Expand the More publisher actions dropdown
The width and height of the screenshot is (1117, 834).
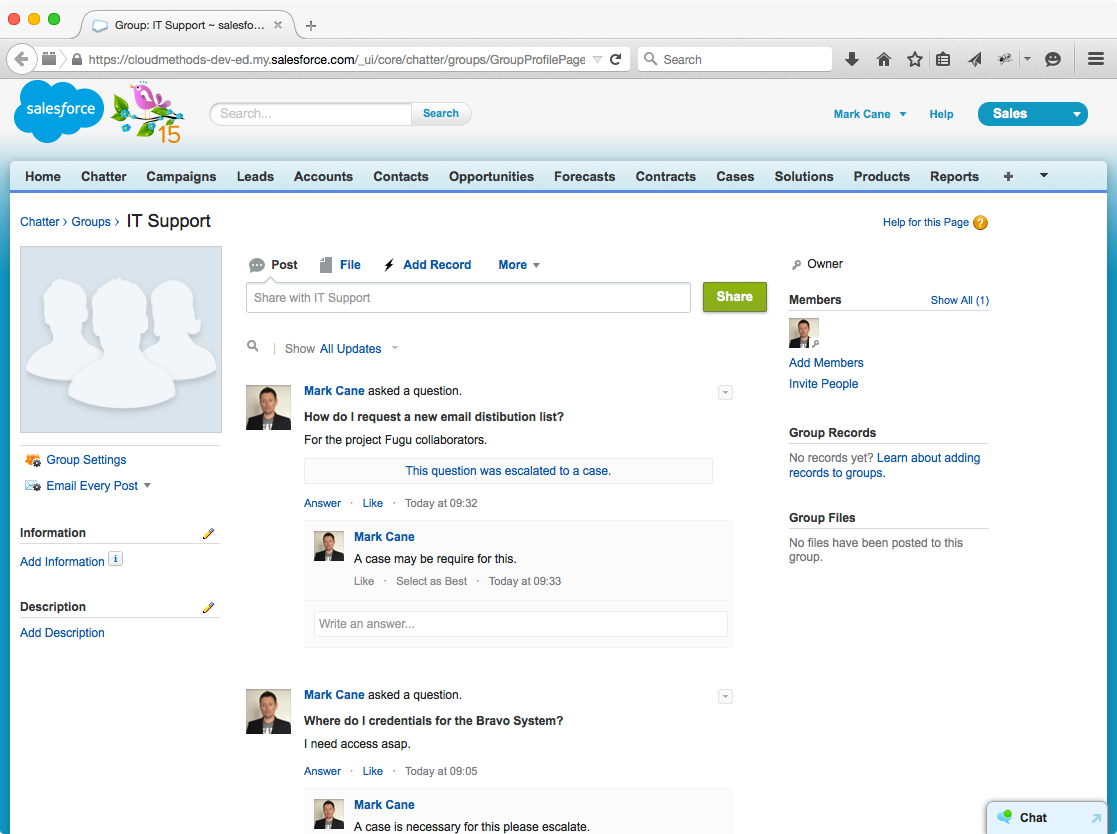pos(519,265)
